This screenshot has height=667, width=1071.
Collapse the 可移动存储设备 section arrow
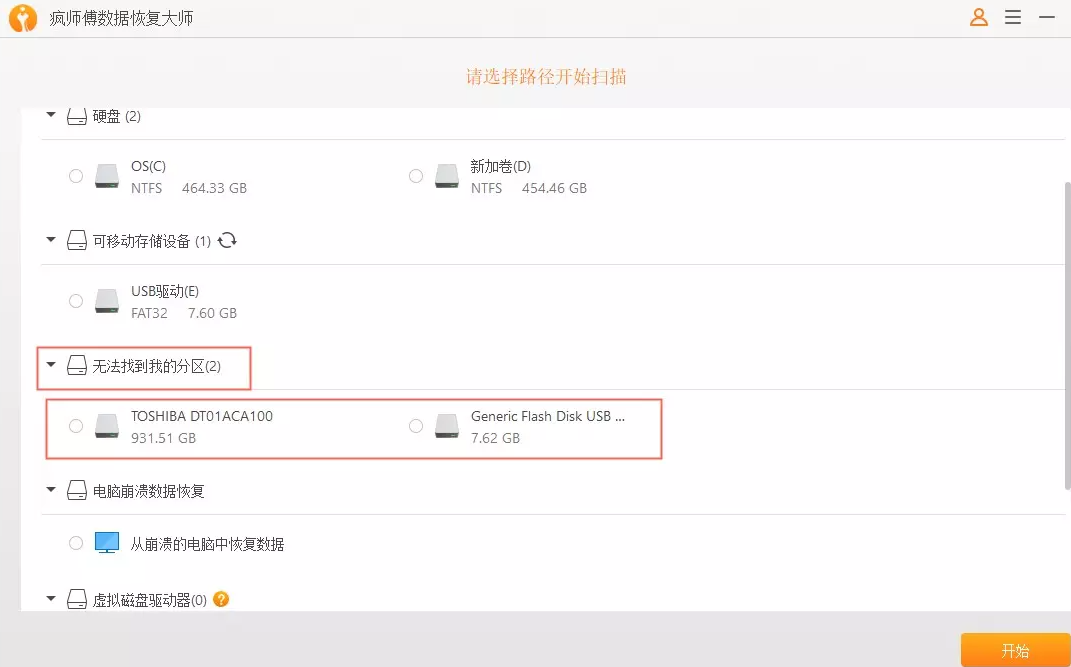pyautogui.click(x=51, y=240)
